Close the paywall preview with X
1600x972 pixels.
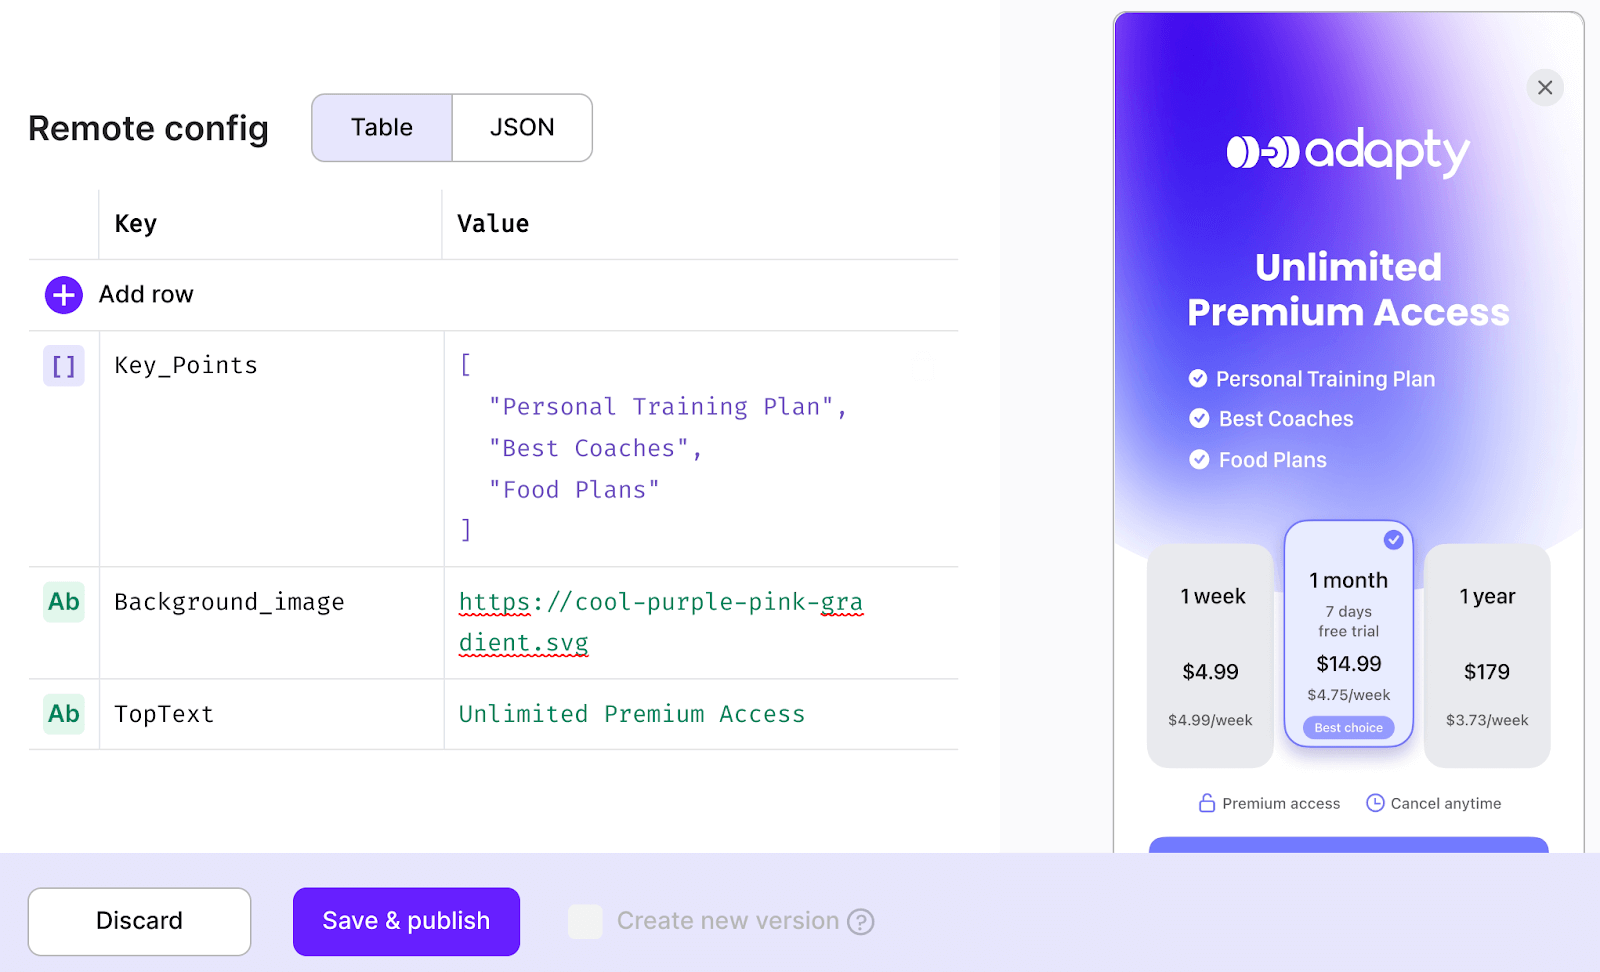point(1545,88)
